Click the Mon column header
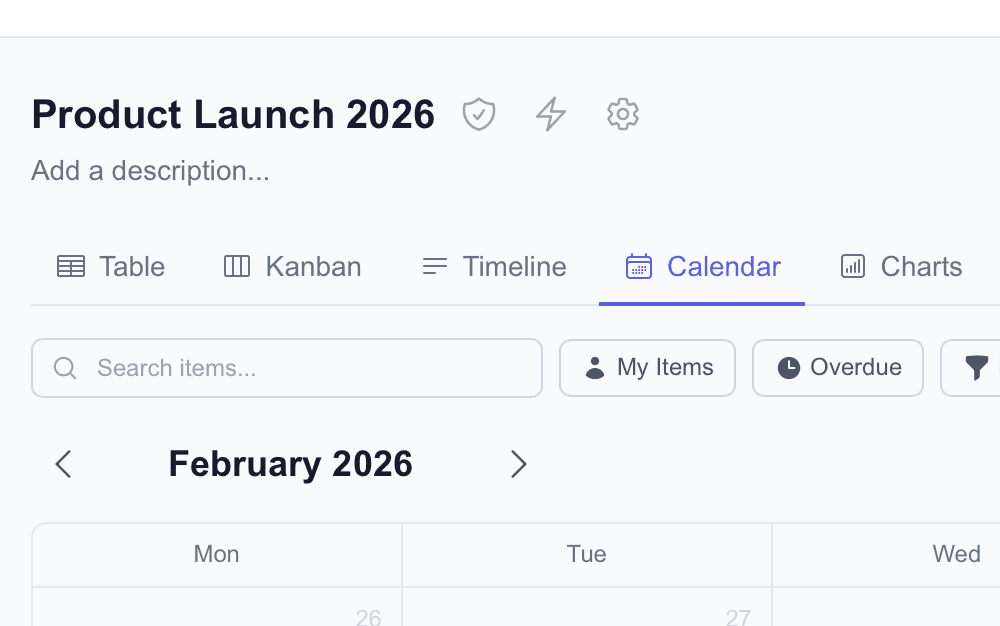Image resolution: width=1000 pixels, height=626 pixels. (217, 554)
